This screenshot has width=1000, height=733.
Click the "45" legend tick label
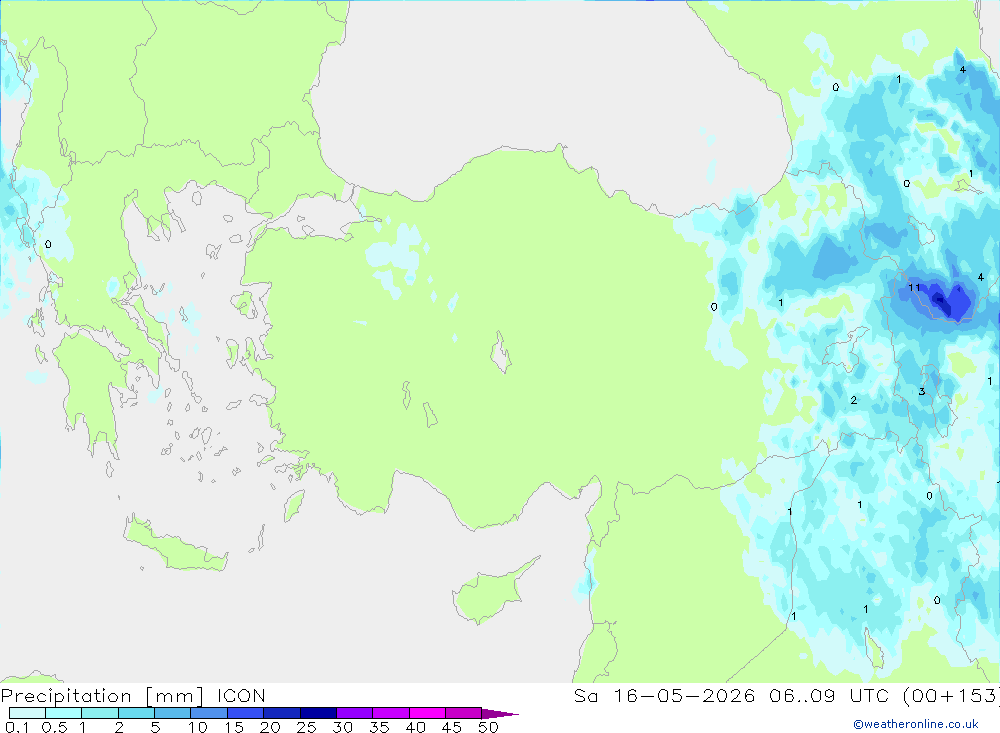[452, 727]
